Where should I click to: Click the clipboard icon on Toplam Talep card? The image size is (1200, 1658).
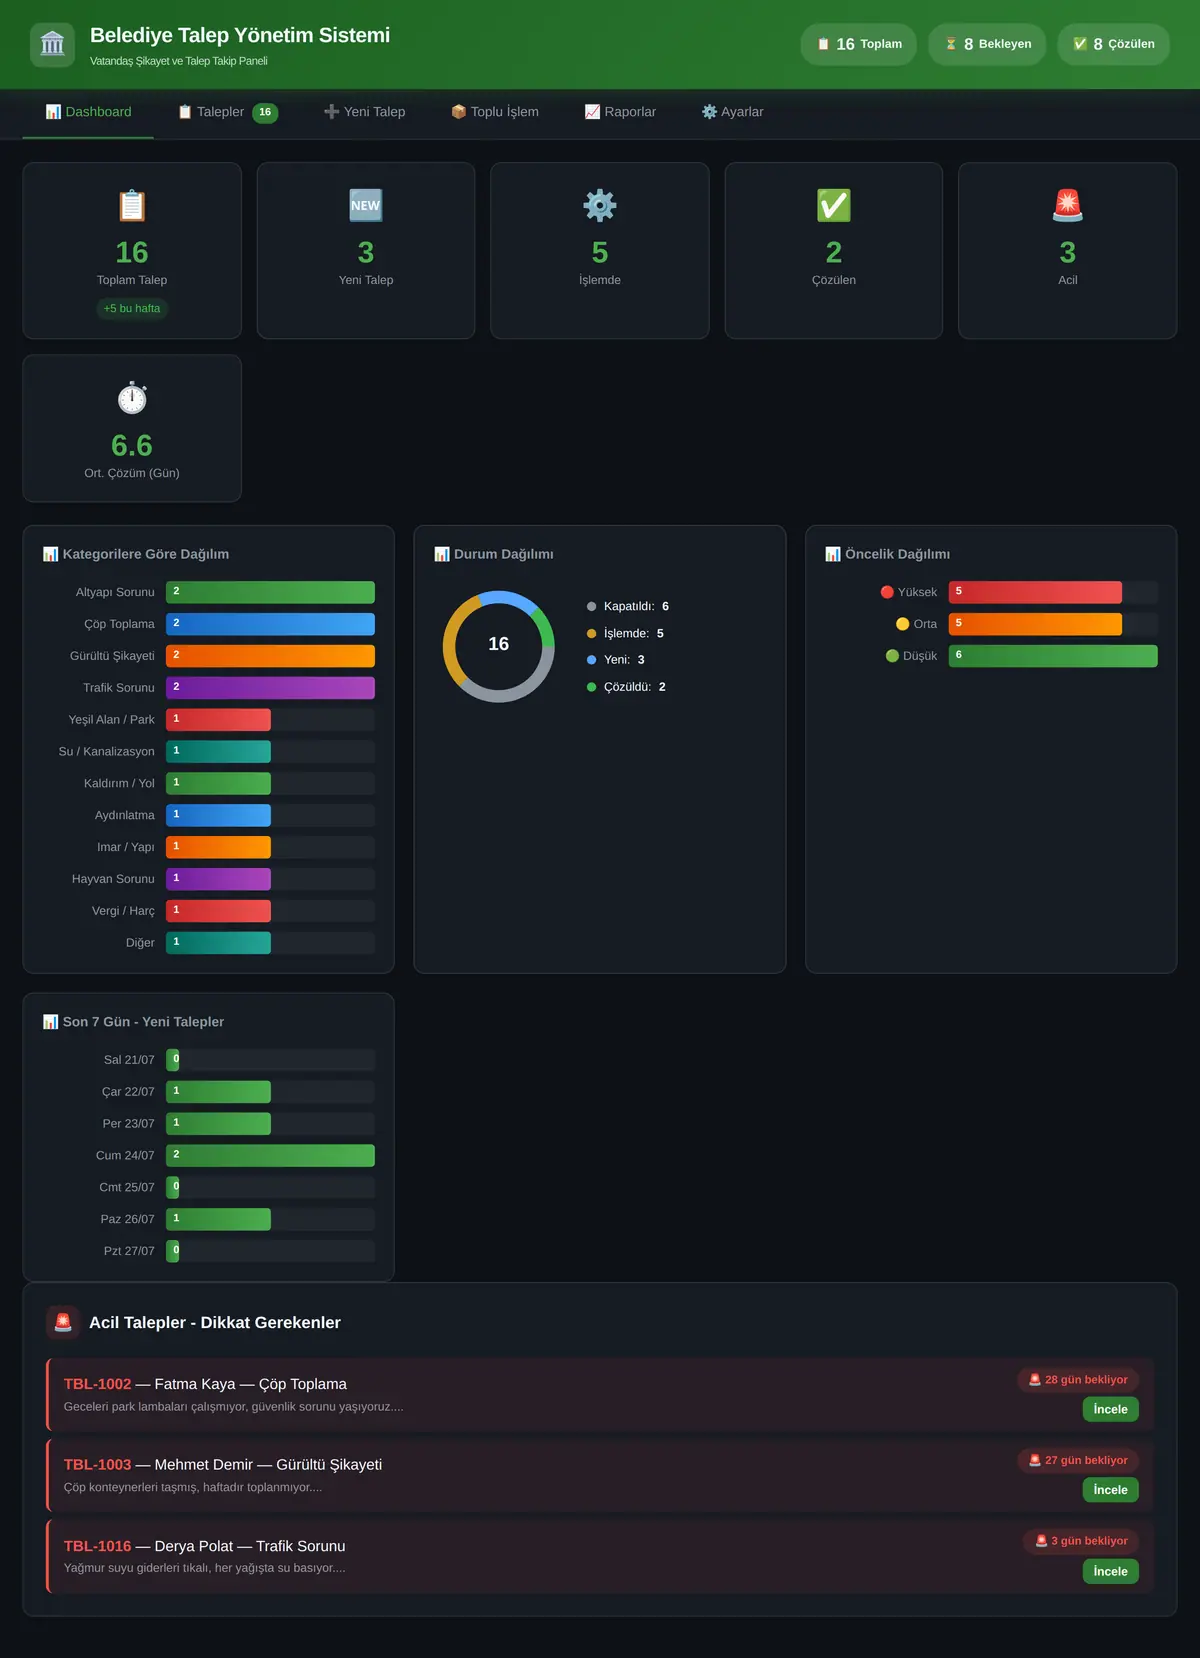pyautogui.click(x=132, y=206)
